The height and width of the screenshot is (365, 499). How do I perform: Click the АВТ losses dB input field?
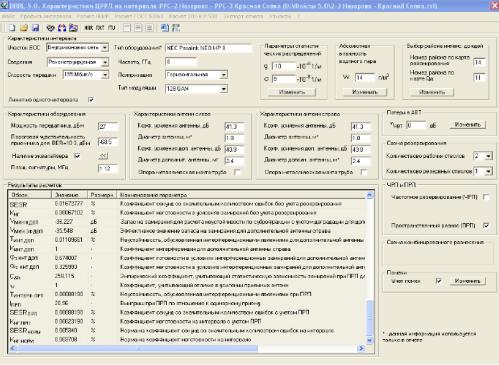click(x=416, y=125)
